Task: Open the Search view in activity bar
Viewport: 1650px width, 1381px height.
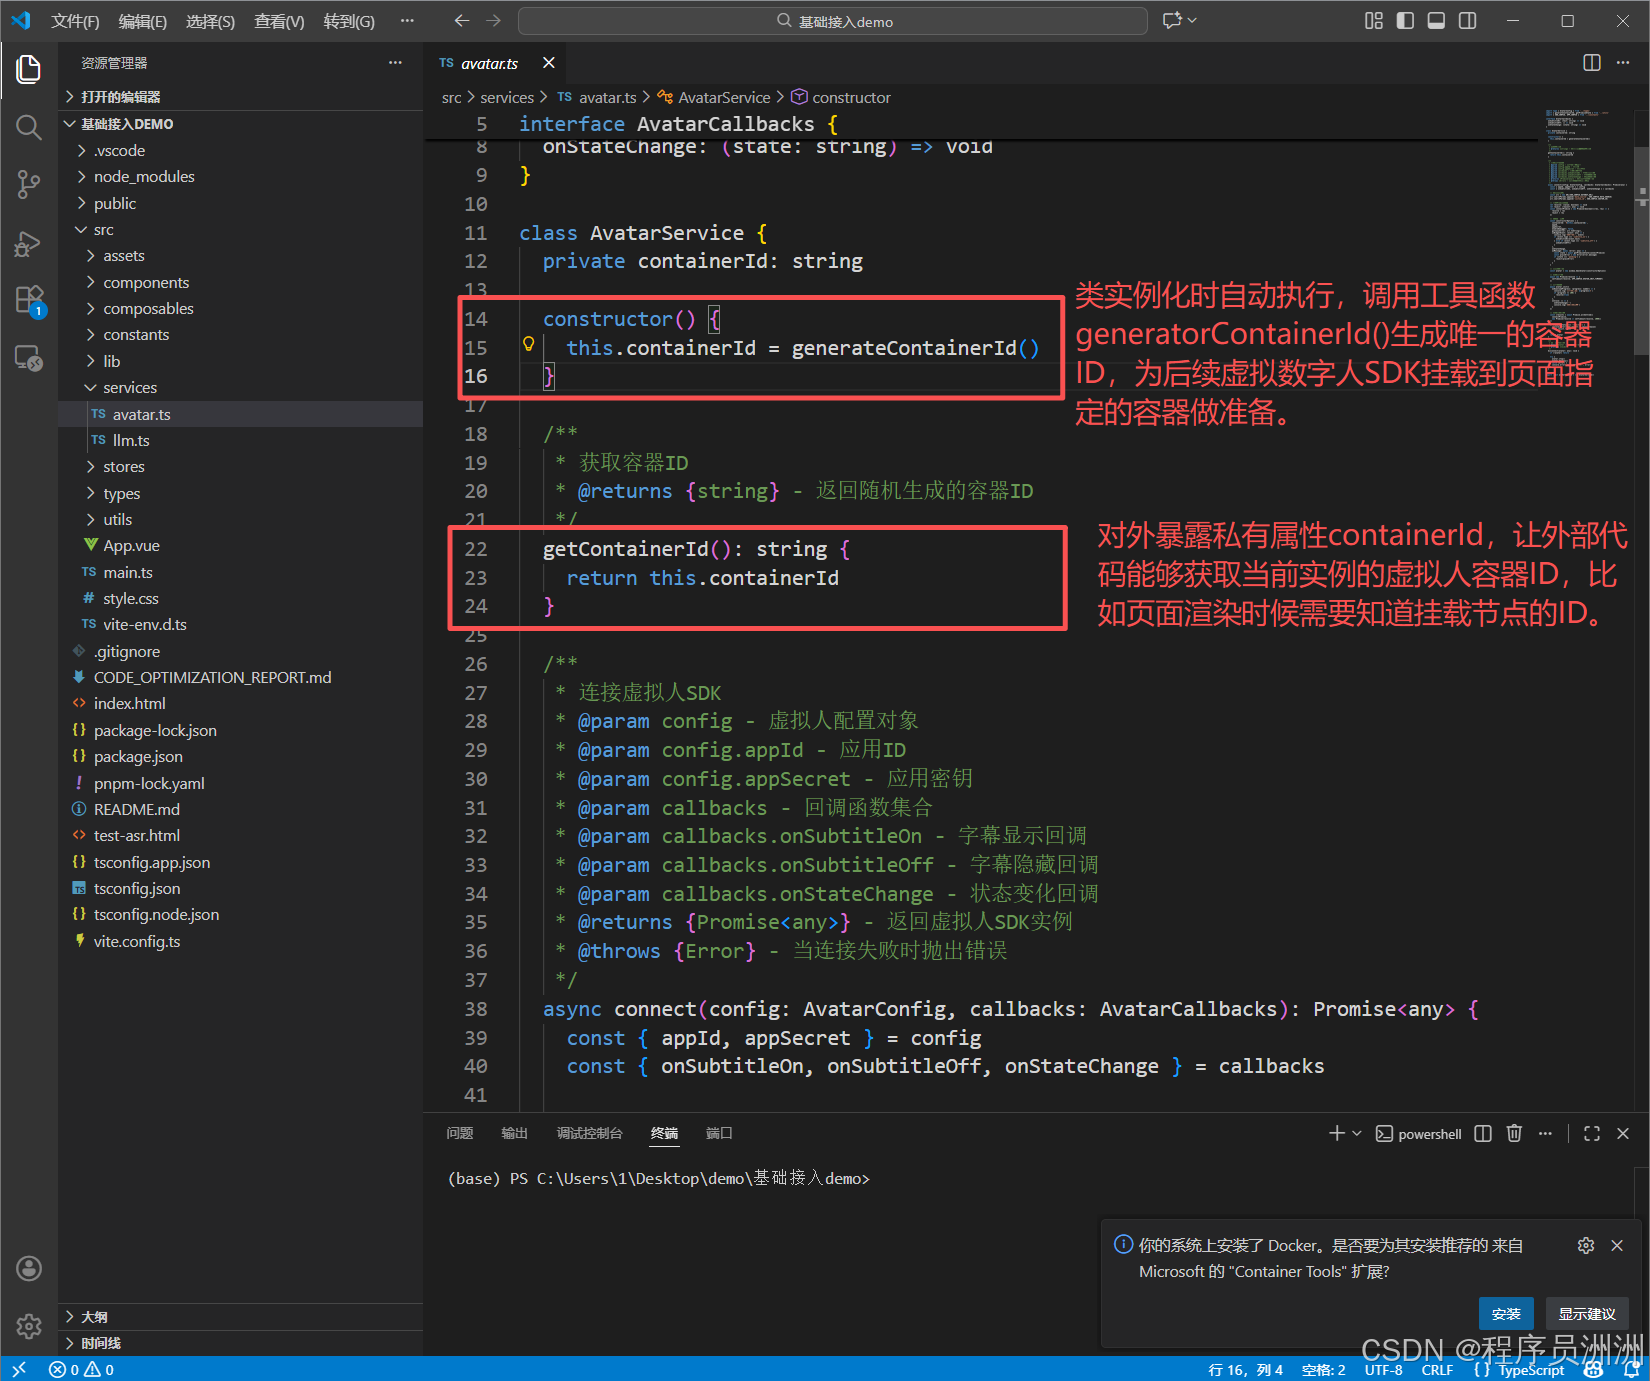Action: pos(29,127)
